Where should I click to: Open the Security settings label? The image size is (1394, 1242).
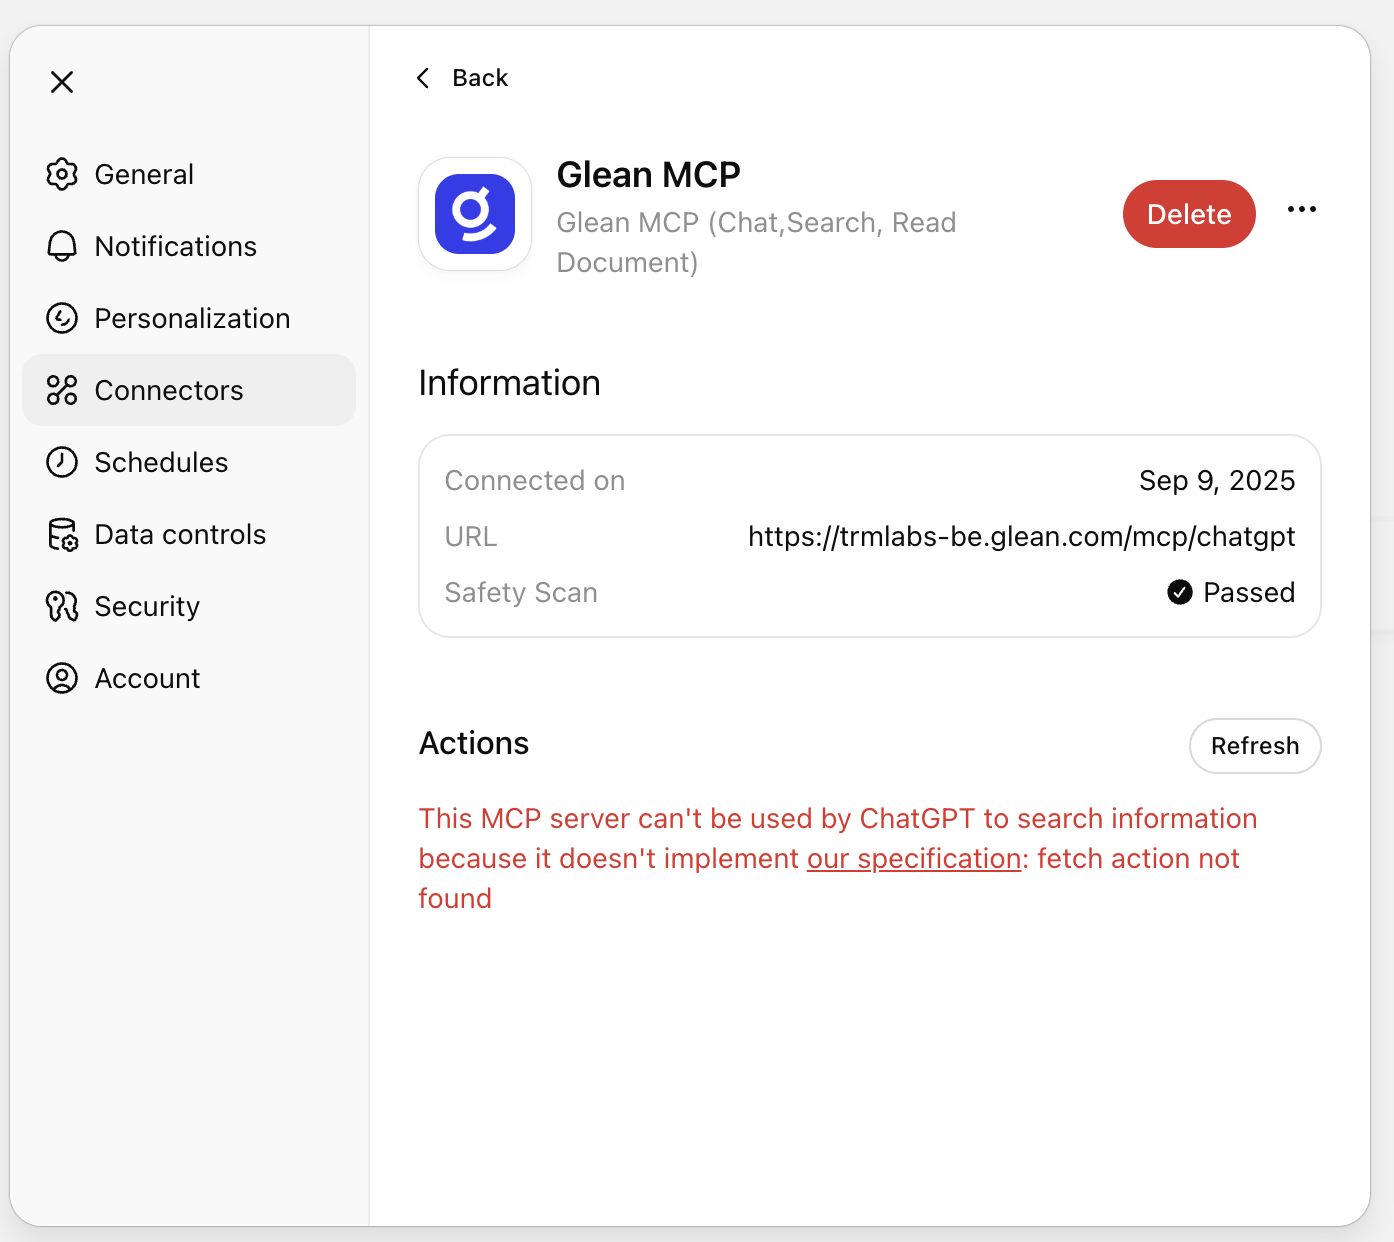point(147,606)
